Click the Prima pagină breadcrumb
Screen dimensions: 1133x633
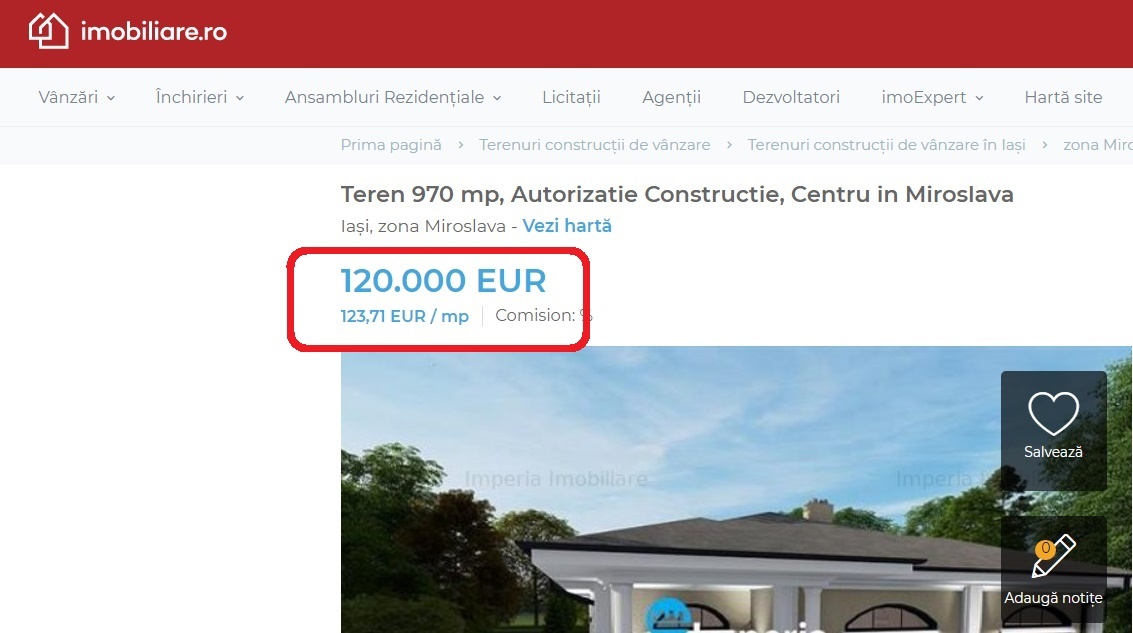coord(391,145)
